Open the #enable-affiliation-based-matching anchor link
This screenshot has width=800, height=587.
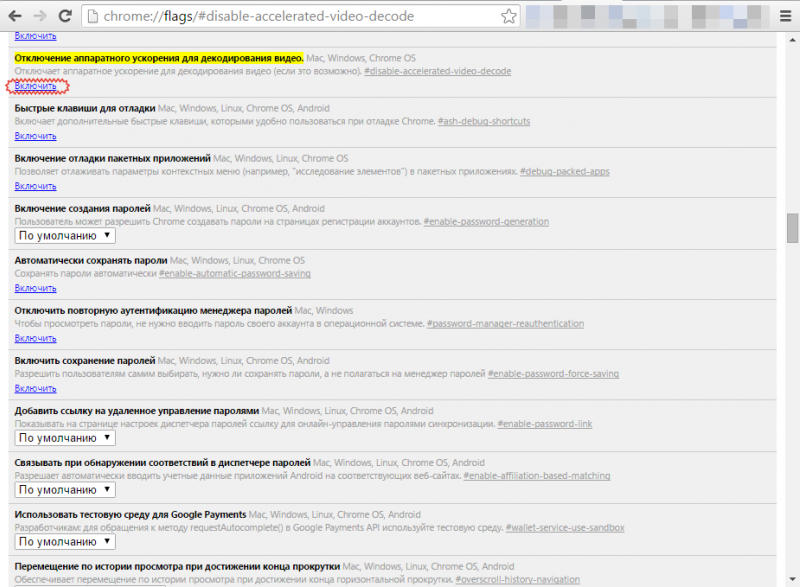coord(537,476)
